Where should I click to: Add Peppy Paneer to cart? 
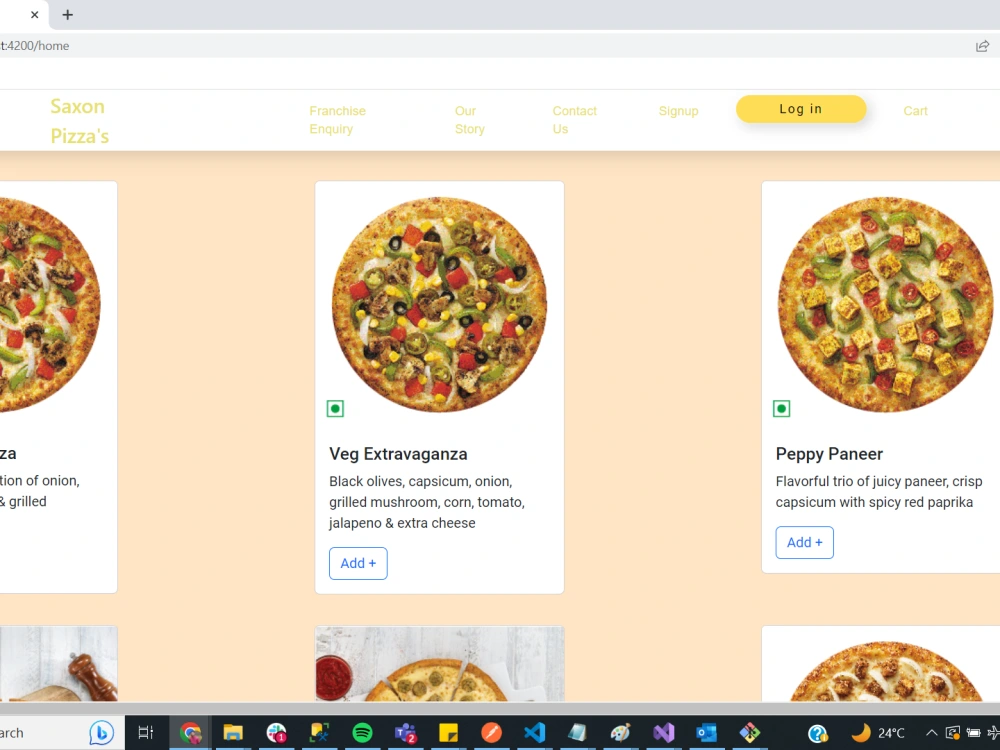coord(804,542)
